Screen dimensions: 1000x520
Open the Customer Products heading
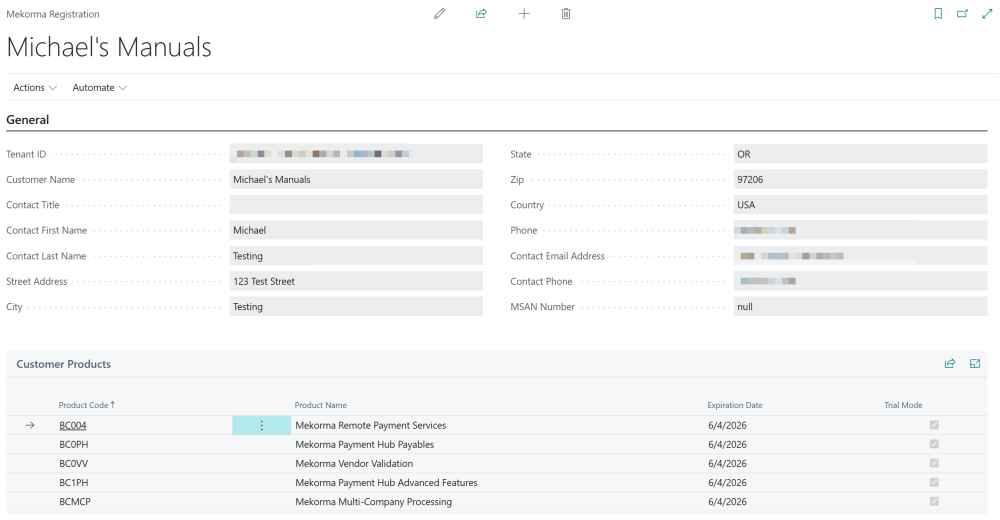pyautogui.click(x=64, y=364)
